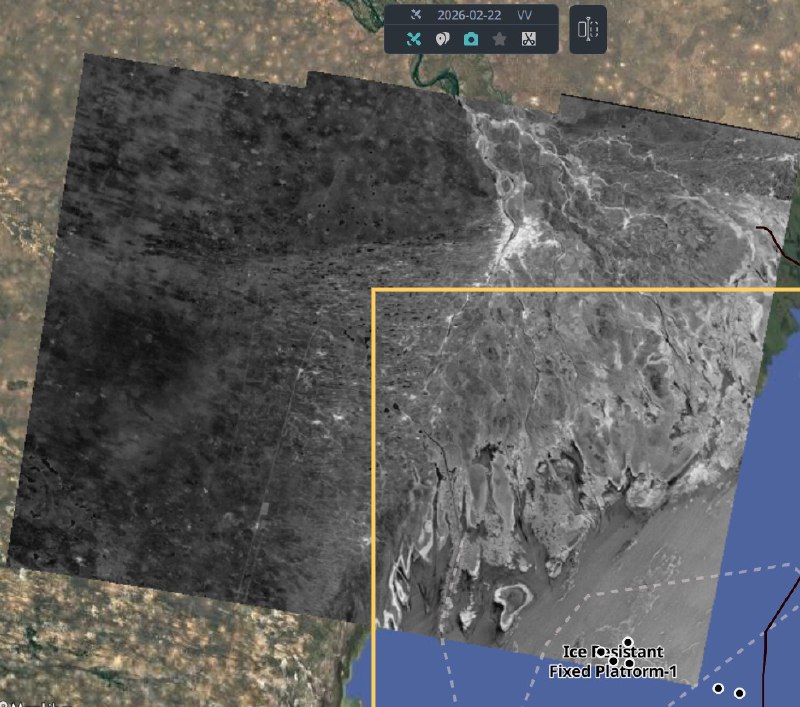Toggle the star favorite icon

pos(500,40)
